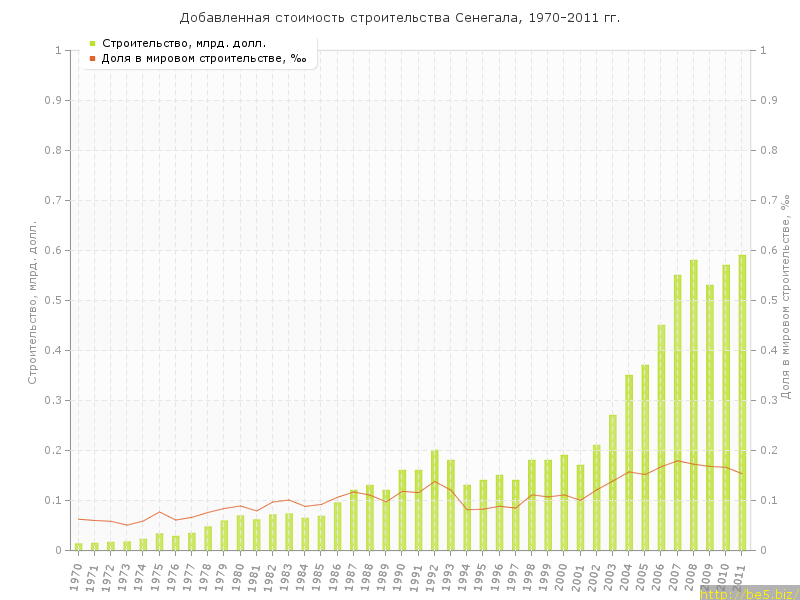800x600 pixels.
Task: Click the 2007 bar
Action: click(677, 412)
